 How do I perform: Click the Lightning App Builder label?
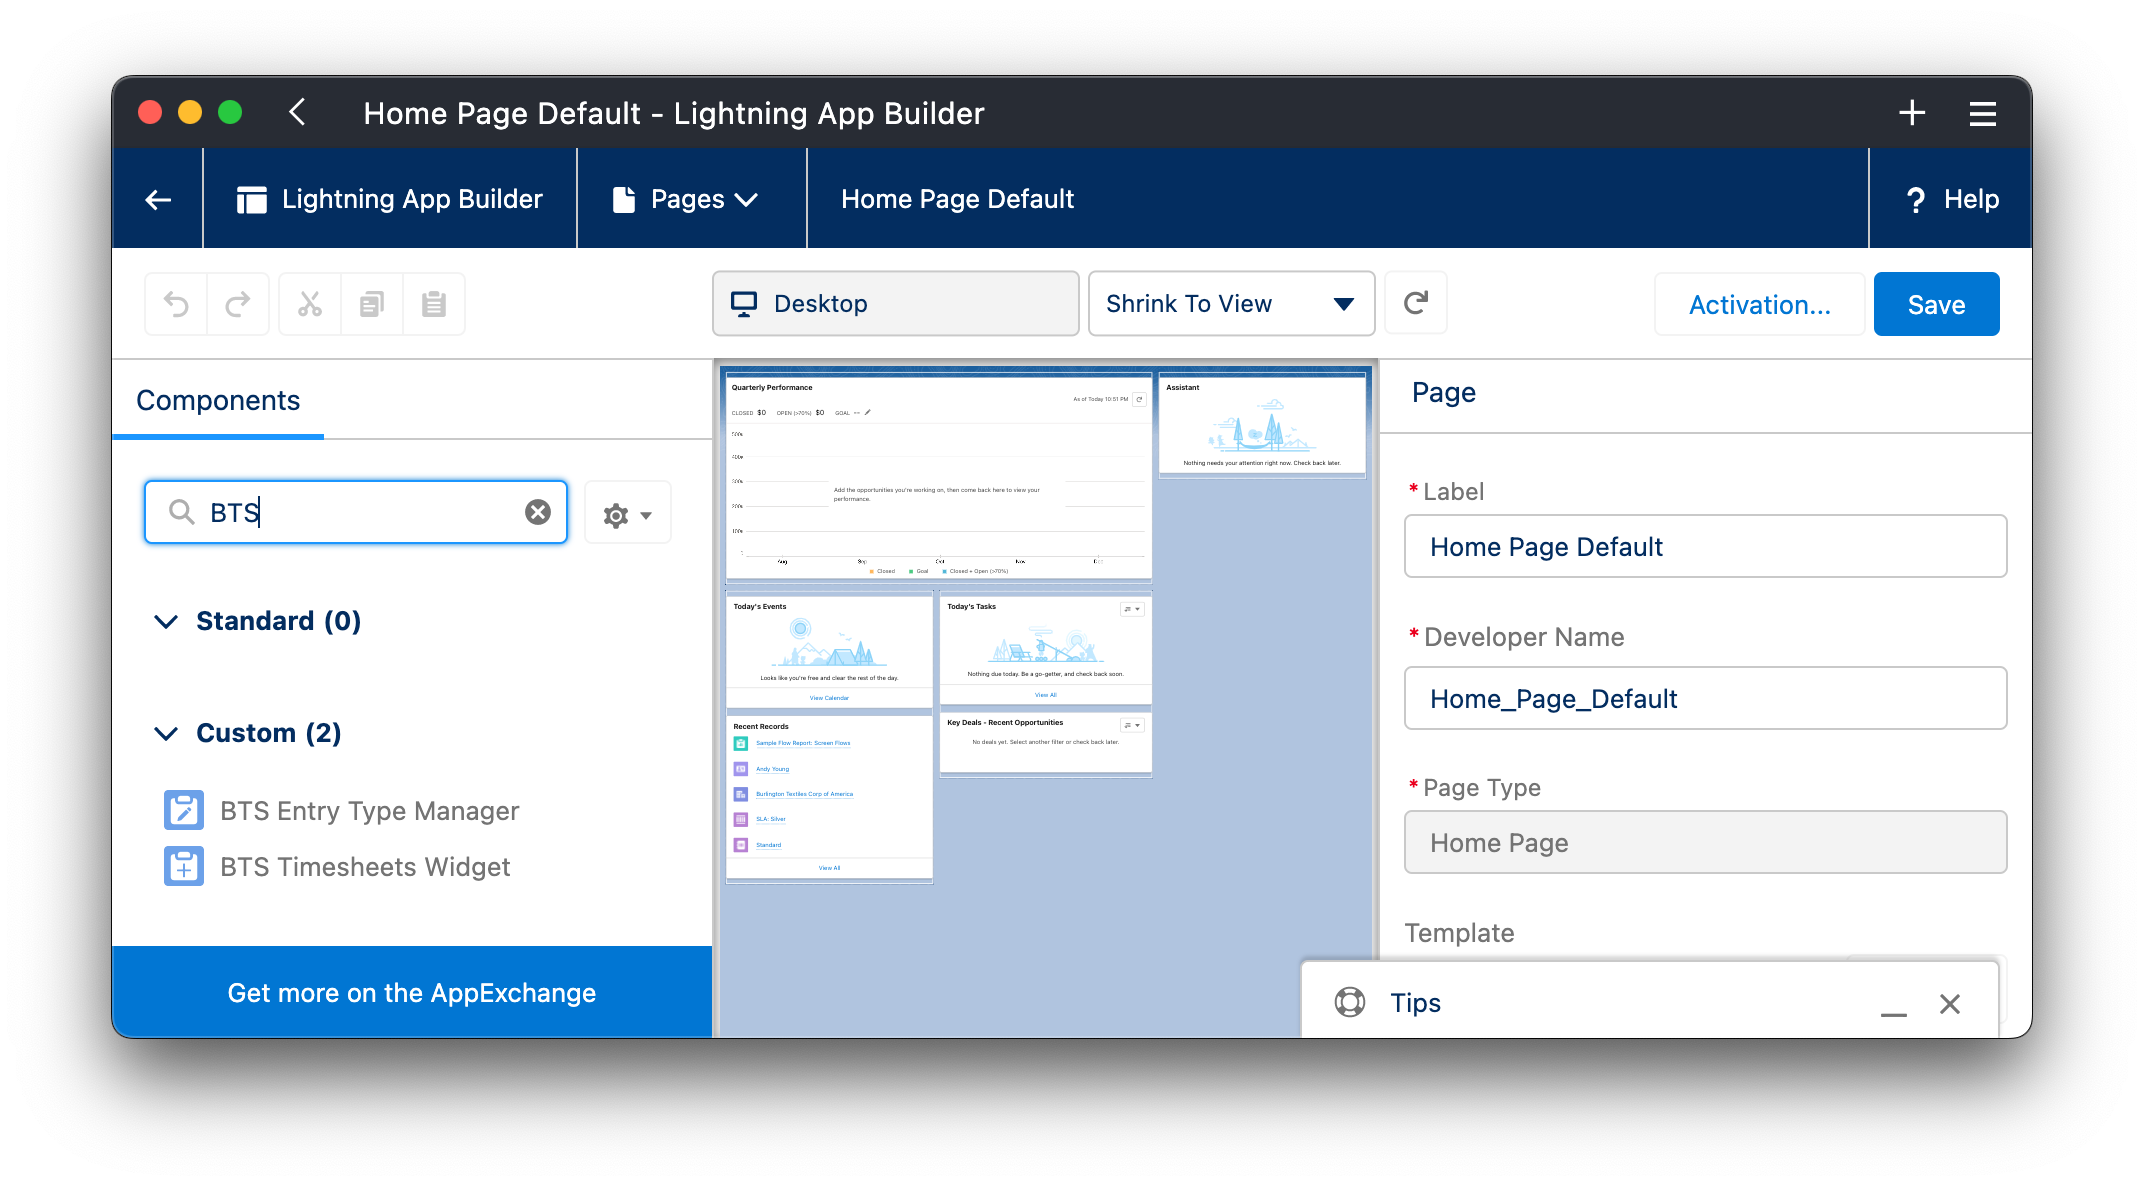(412, 199)
